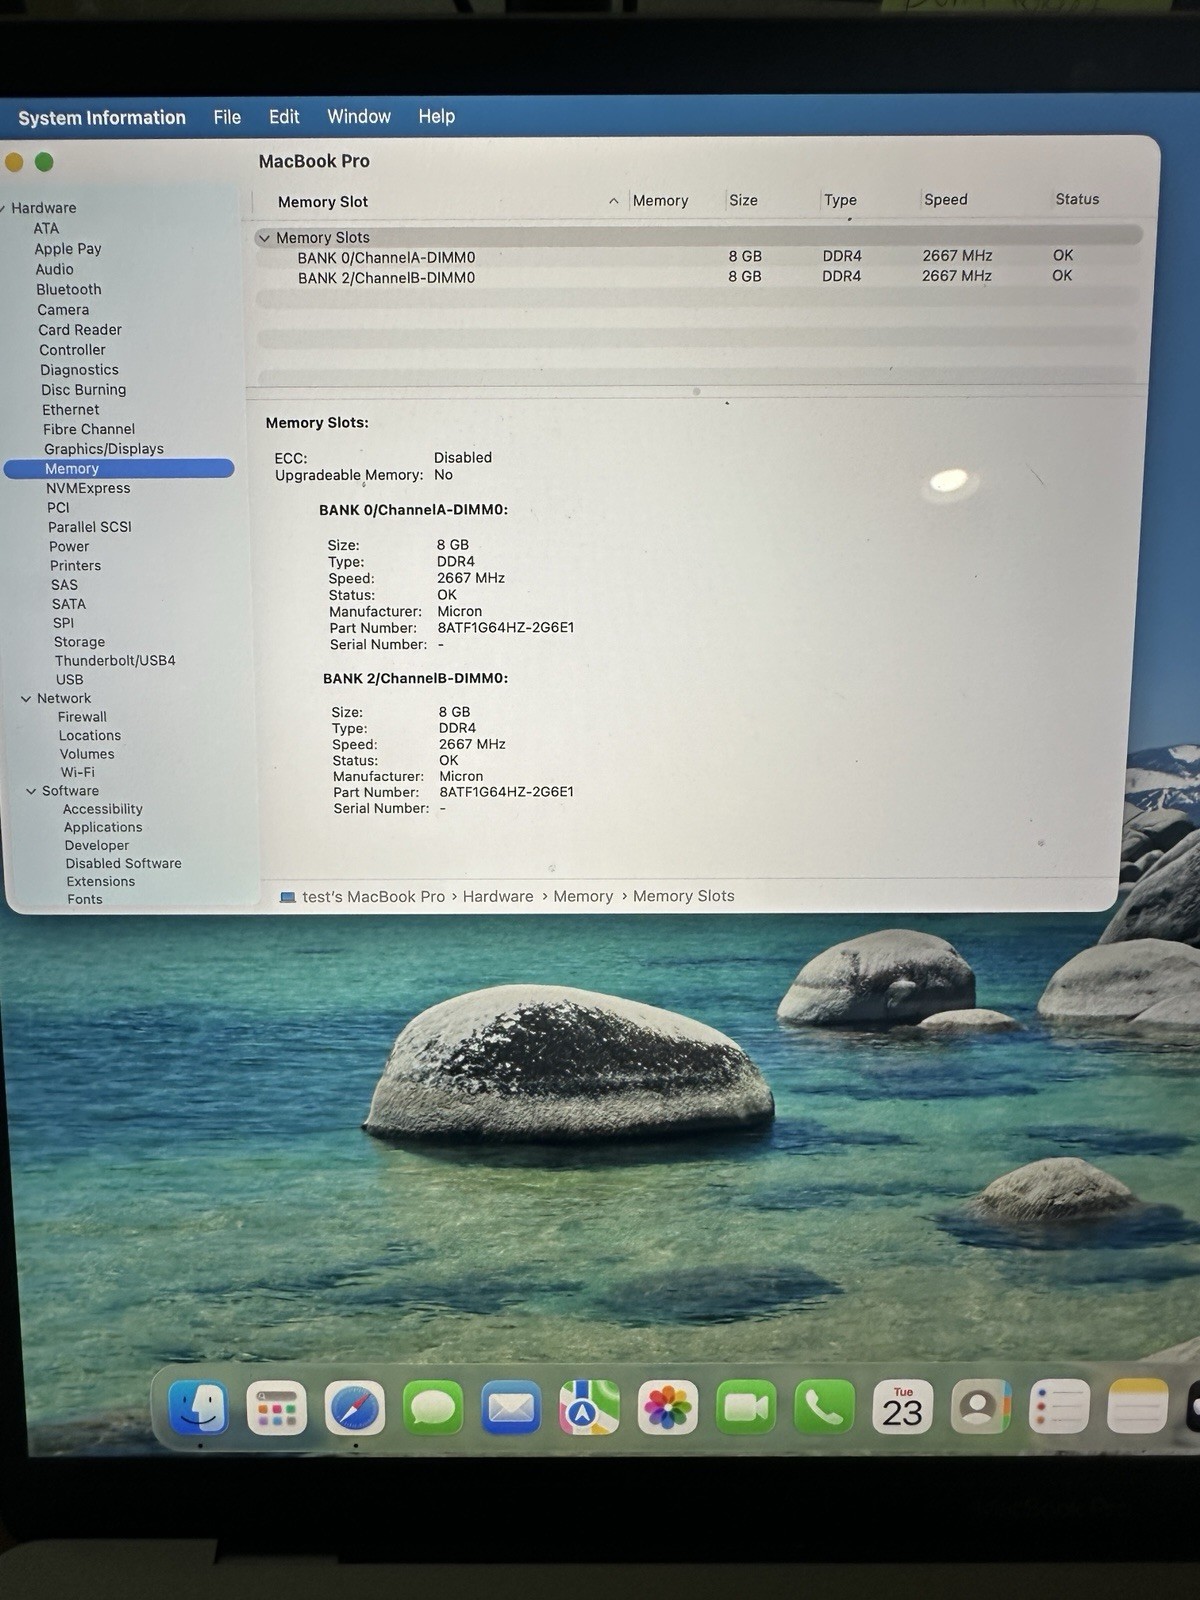The width and height of the screenshot is (1200, 1600).
Task: Select Power in the sidebar
Action: (69, 546)
